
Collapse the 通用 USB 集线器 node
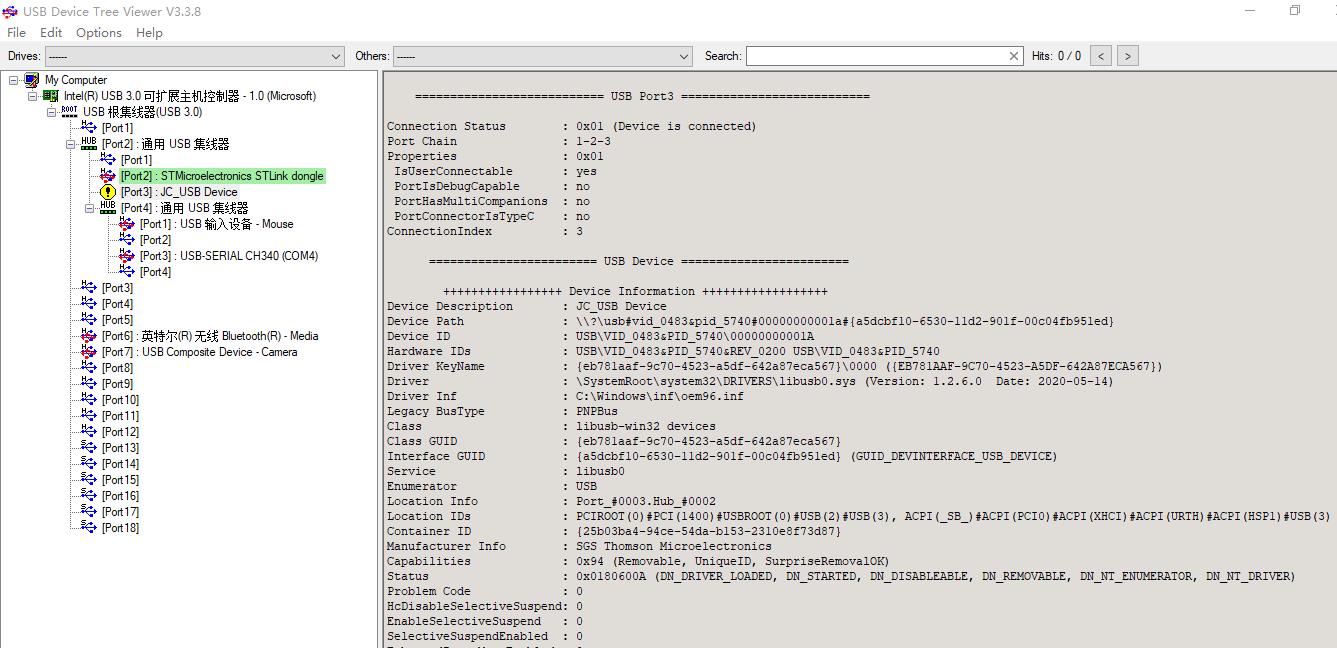(x=69, y=143)
